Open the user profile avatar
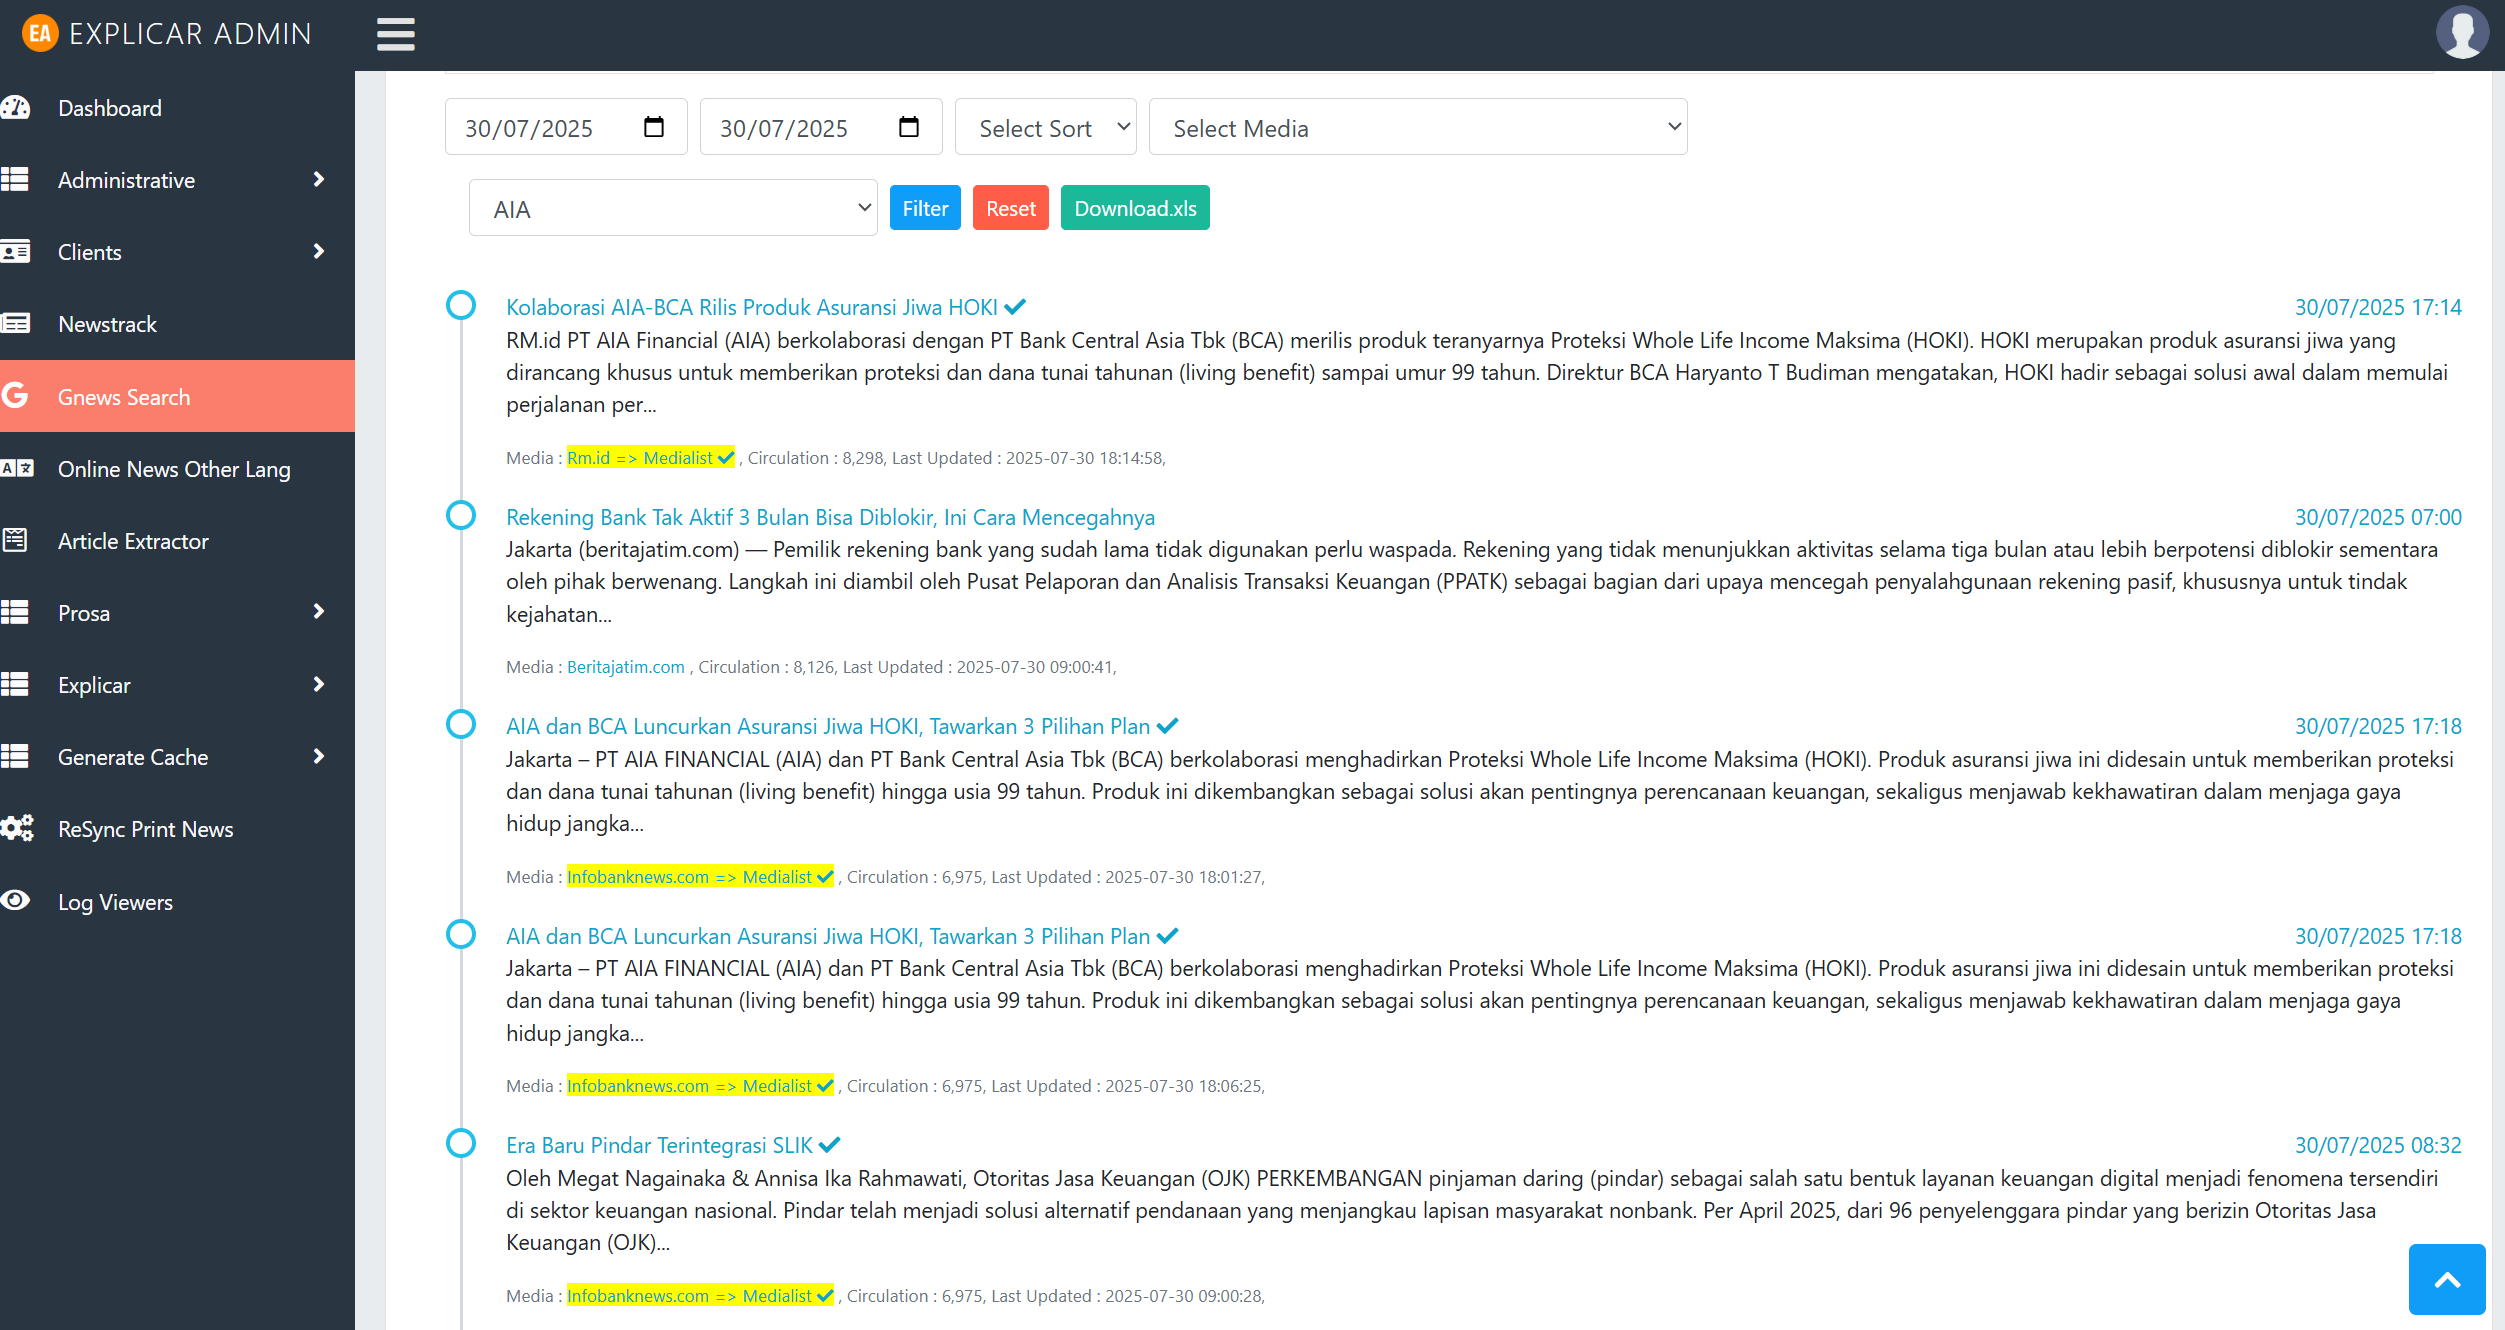Viewport: 2505px width, 1330px height. tap(2461, 34)
